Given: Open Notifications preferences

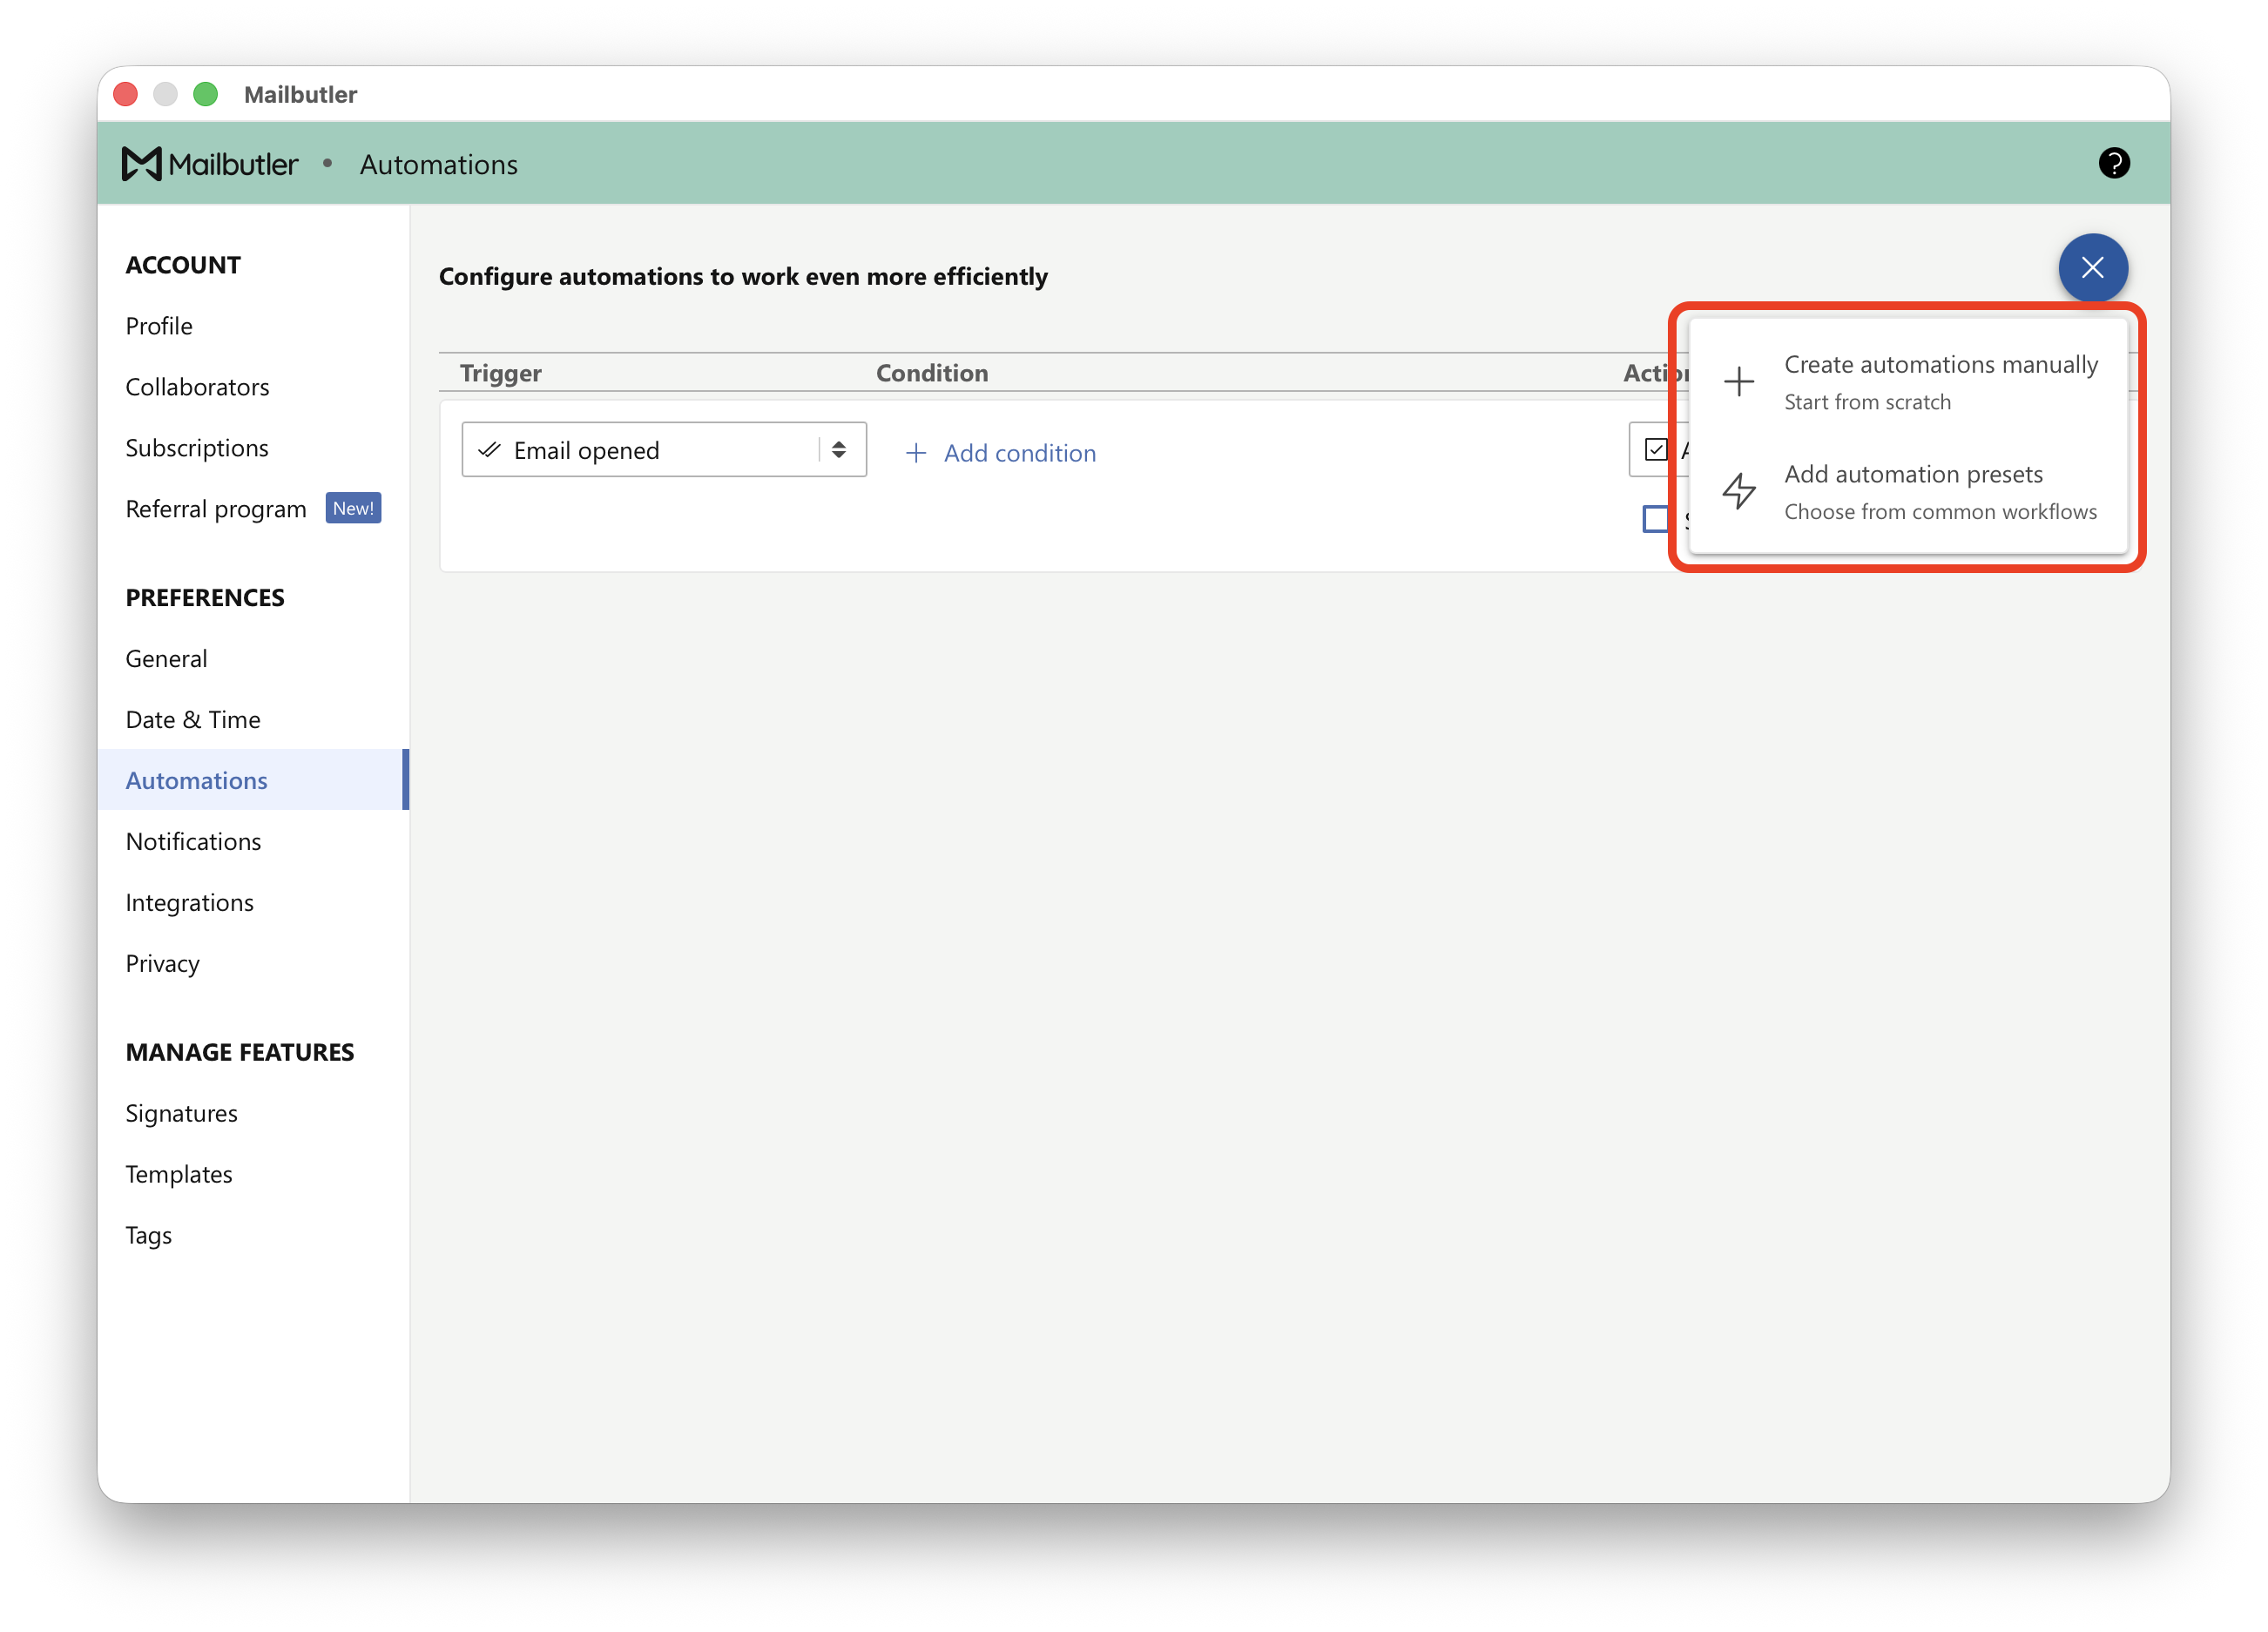Looking at the screenshot, I should (193, 842).
